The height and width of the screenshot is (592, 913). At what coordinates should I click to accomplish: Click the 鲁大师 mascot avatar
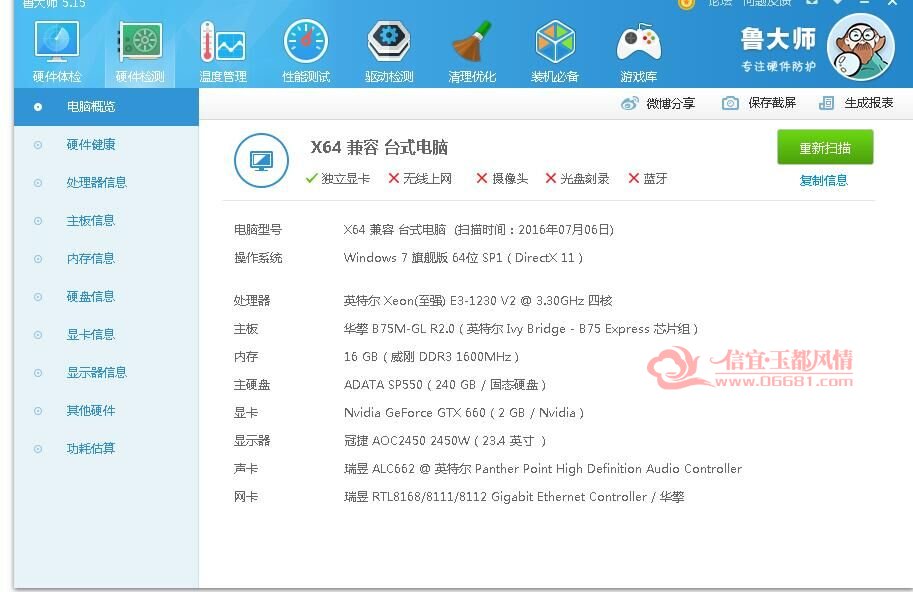pos(861,47)
